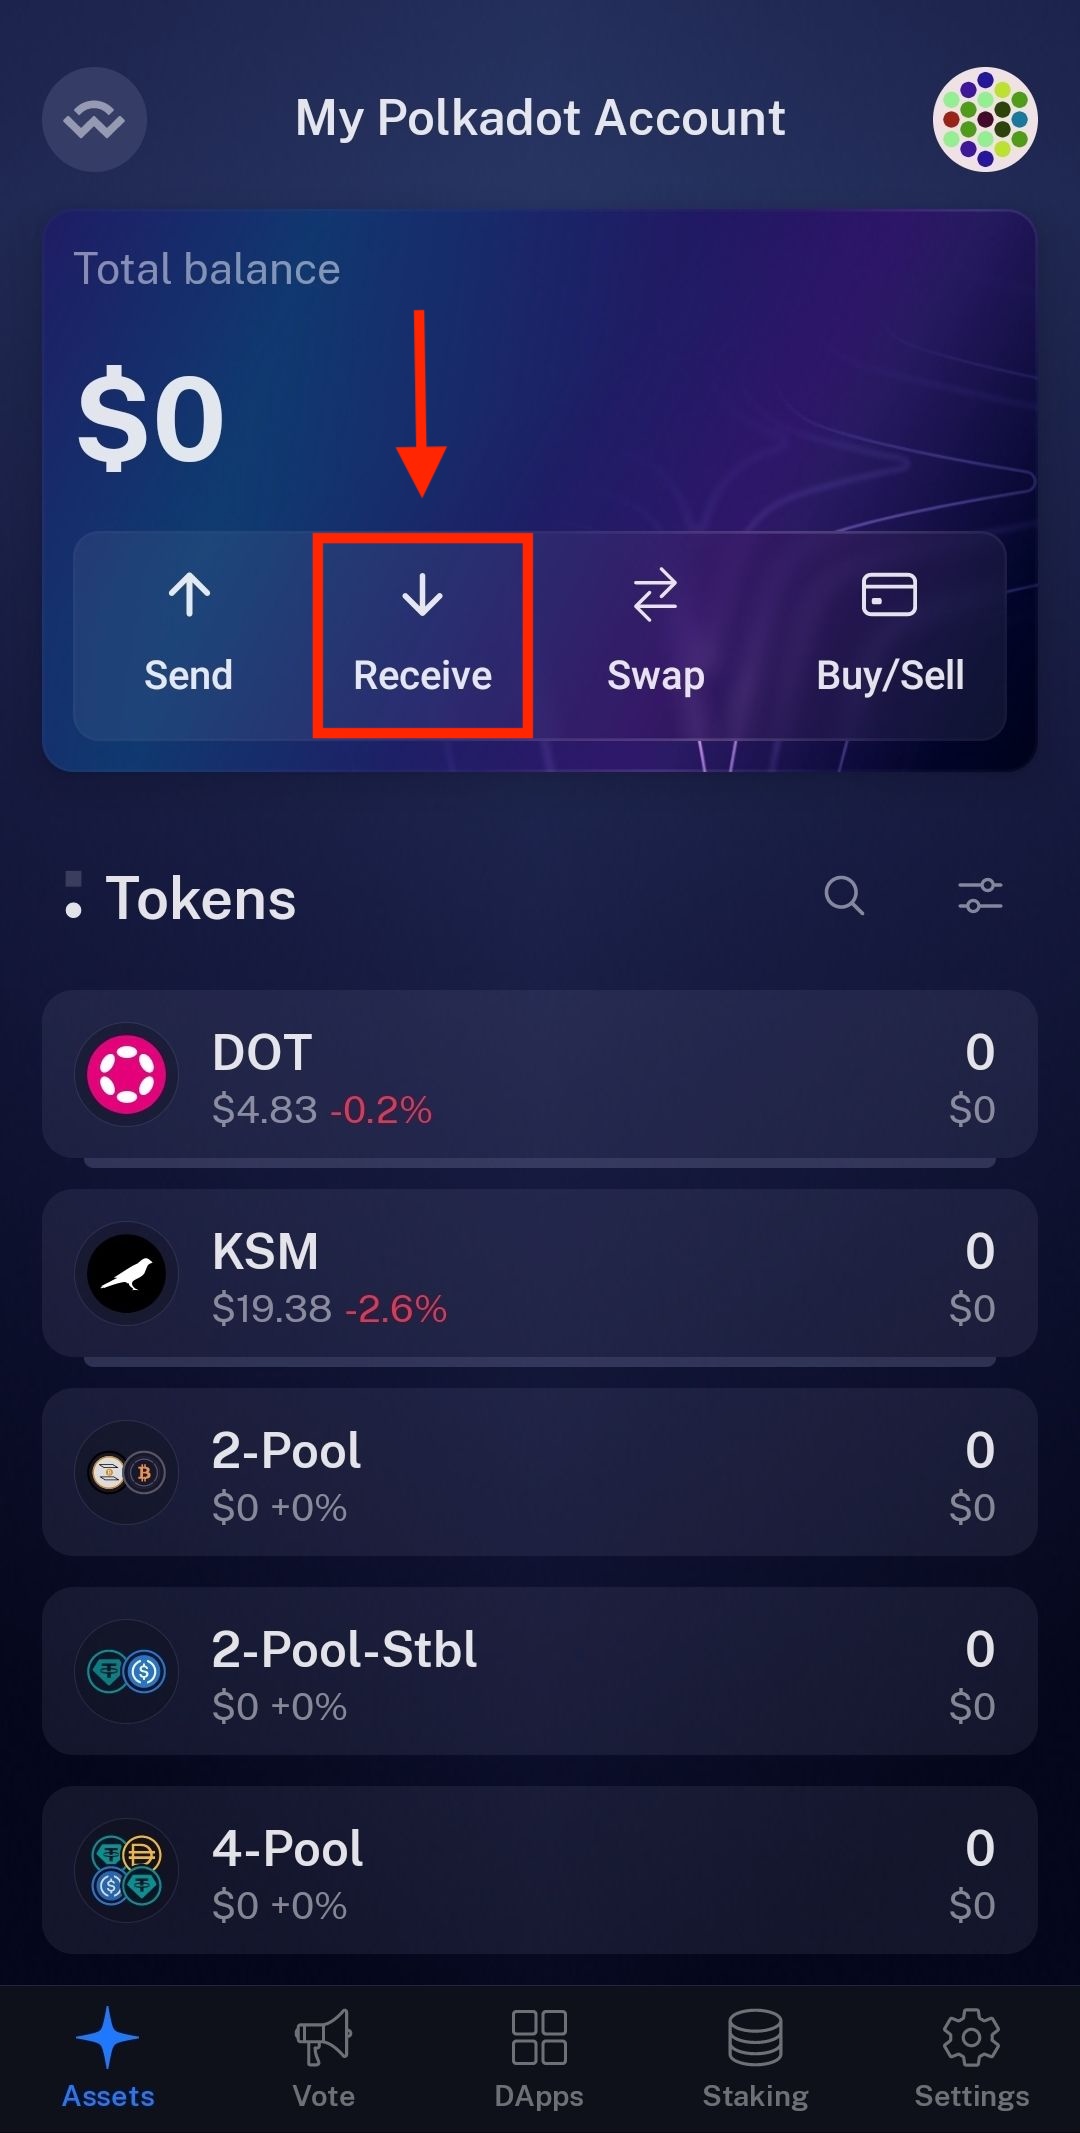Tap the Send arrow button
The height and width of the screenshot is (2133, 1080).
tap(189, 635)
